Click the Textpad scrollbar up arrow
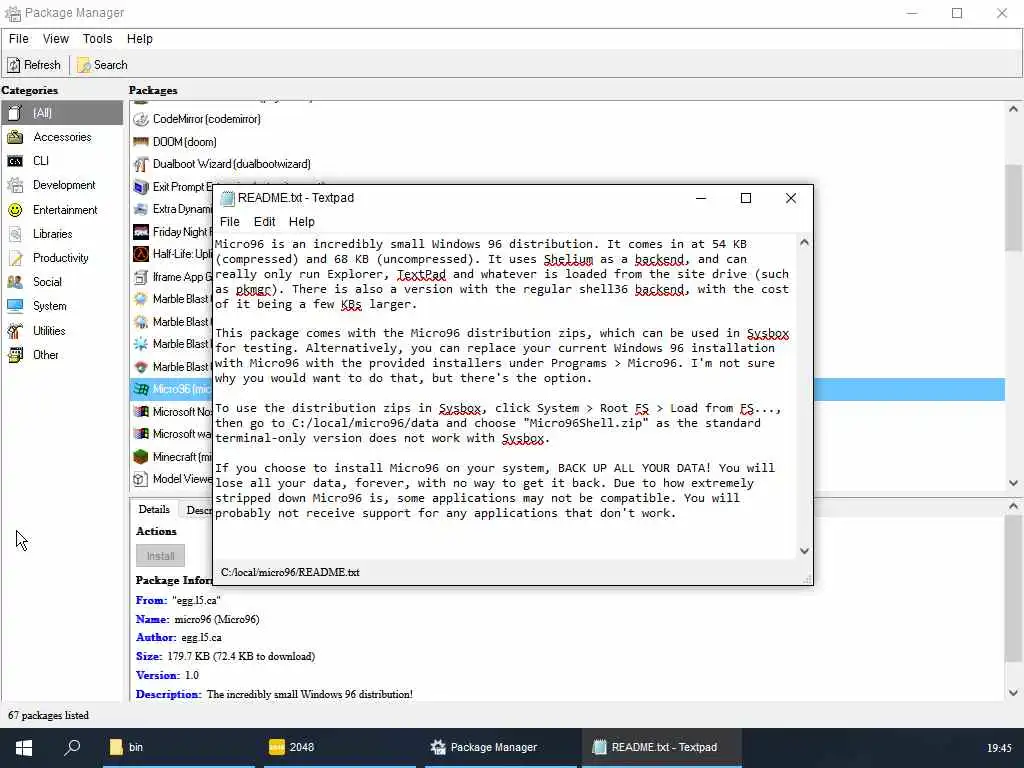This screenshot has height=768, width=1024. [805, 242]
